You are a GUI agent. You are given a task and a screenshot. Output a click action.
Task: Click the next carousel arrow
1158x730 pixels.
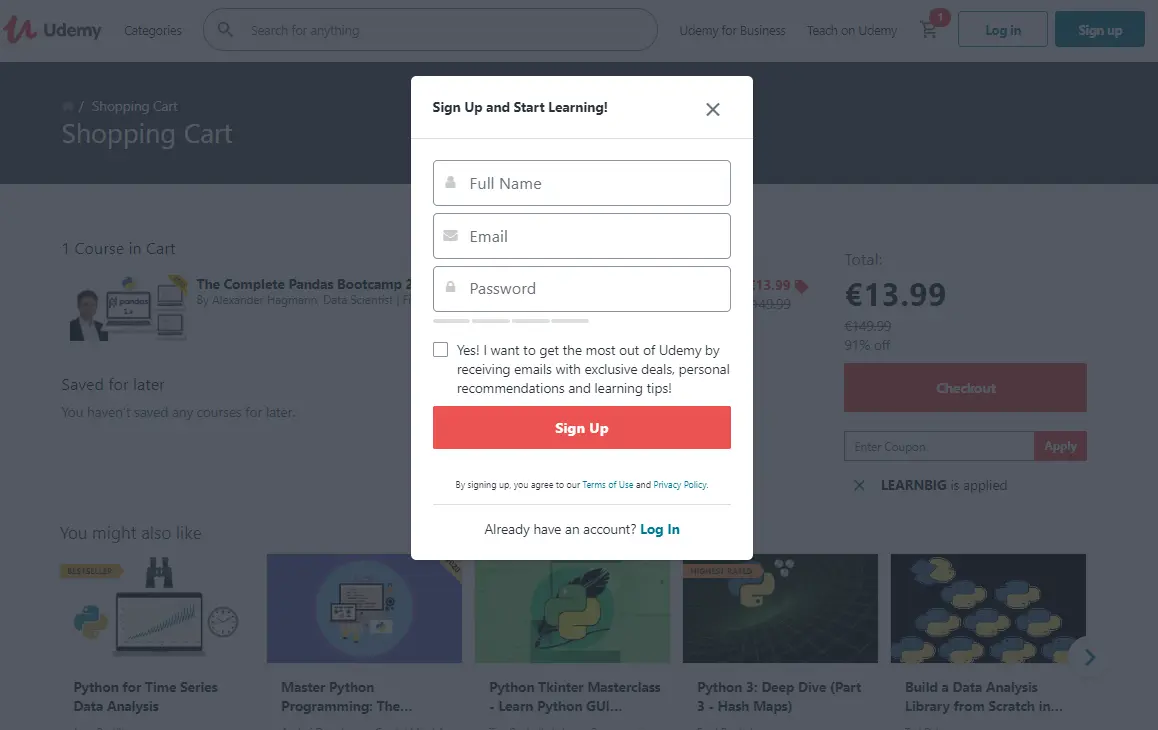coord(1090,657)
